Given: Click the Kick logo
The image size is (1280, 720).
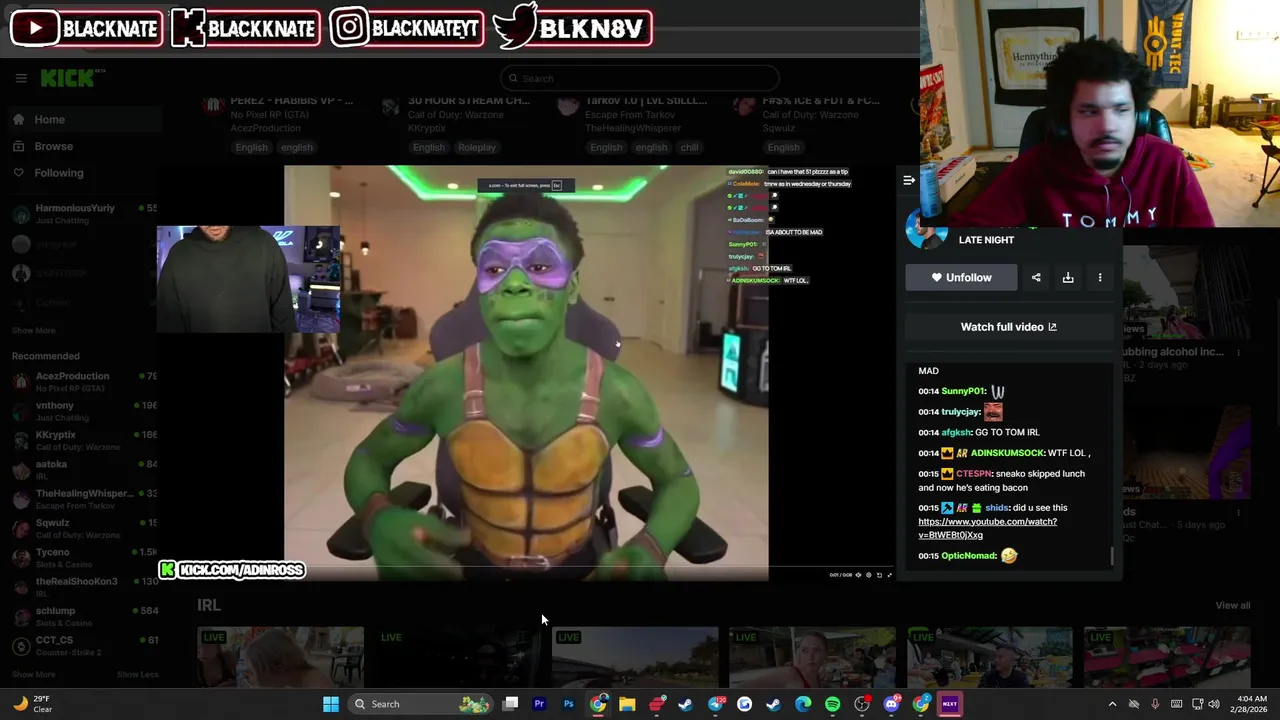Looking at the screenshot, I should (72, 78).
